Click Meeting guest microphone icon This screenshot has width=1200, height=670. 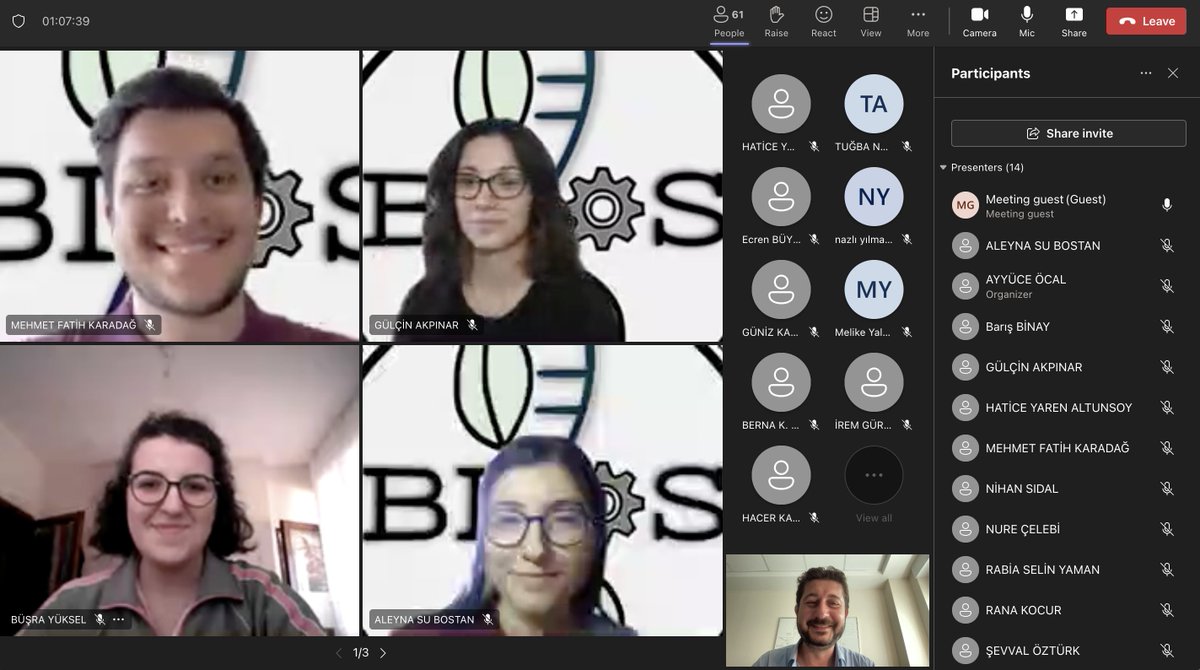[1166, 205]
